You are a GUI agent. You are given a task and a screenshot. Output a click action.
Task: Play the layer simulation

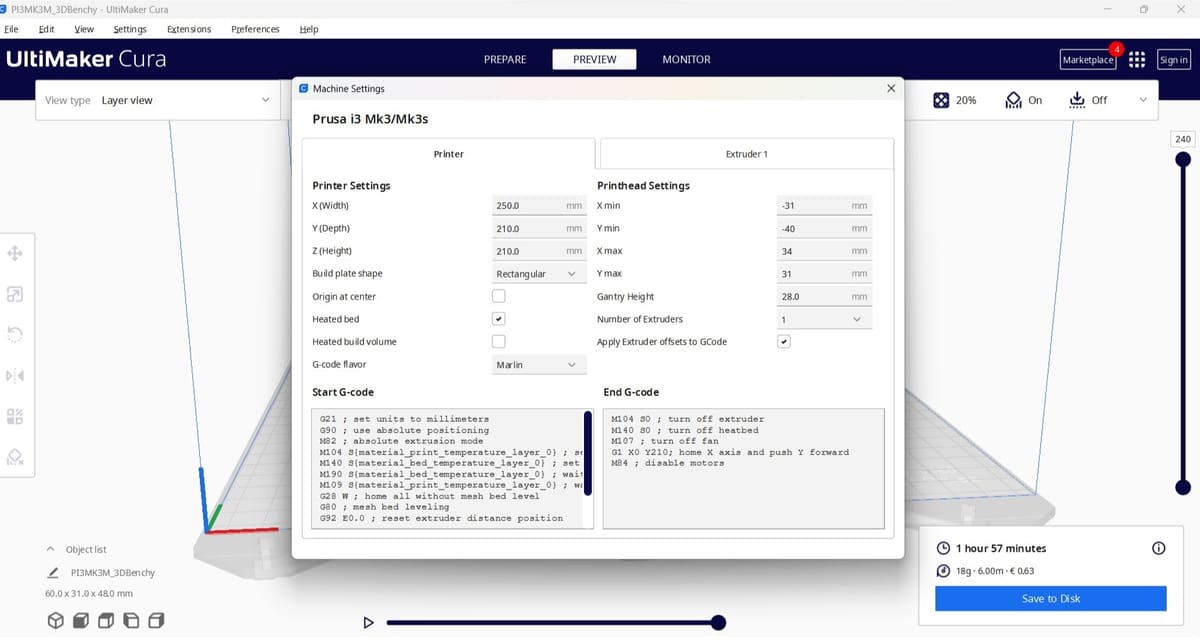pyautogui.click(x=368, y=623)
